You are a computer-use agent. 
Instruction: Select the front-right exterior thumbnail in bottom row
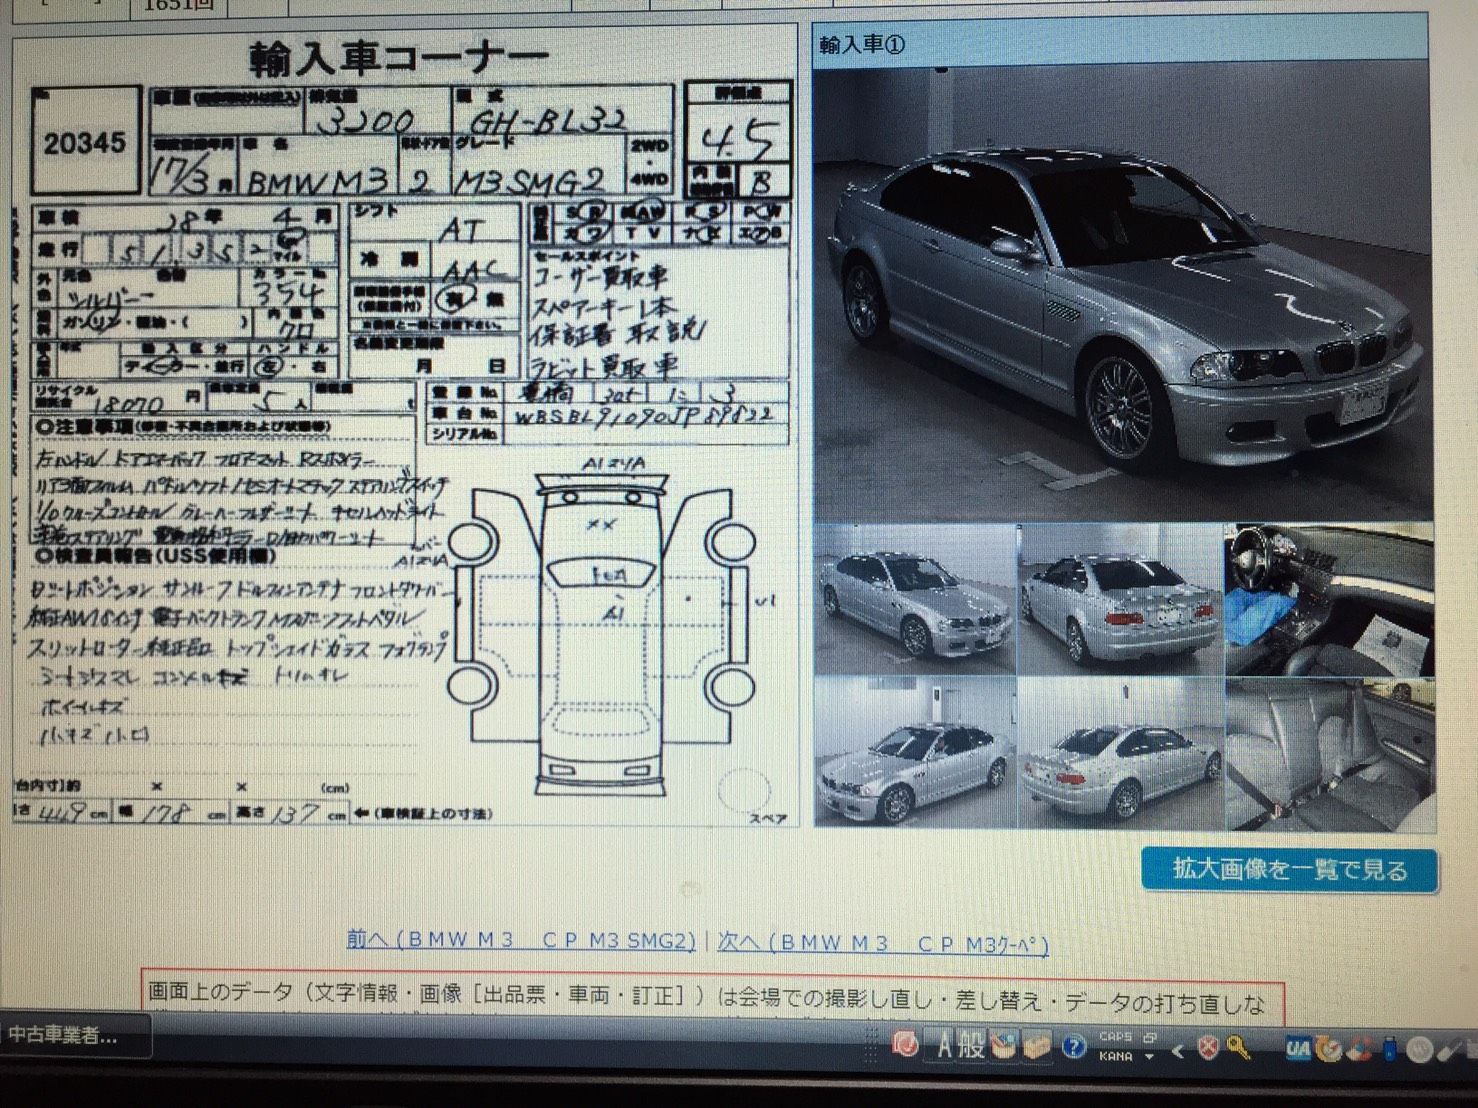915,752
